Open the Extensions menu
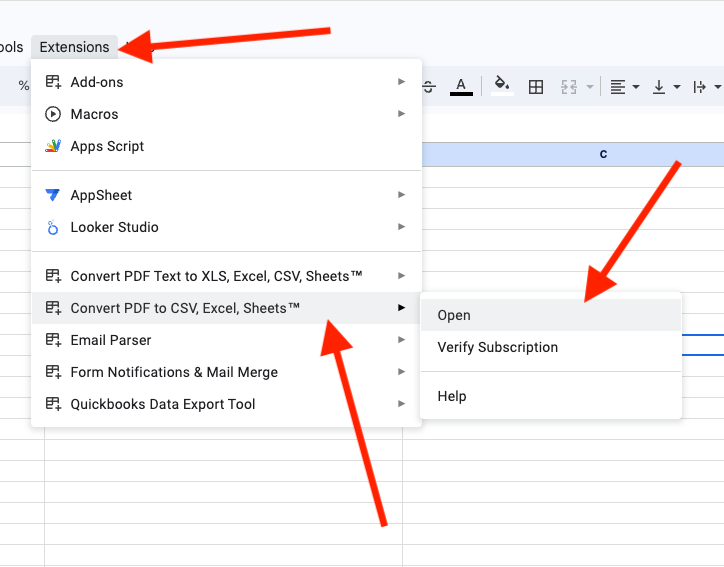724x567 pixels. (x=74, y=47)
